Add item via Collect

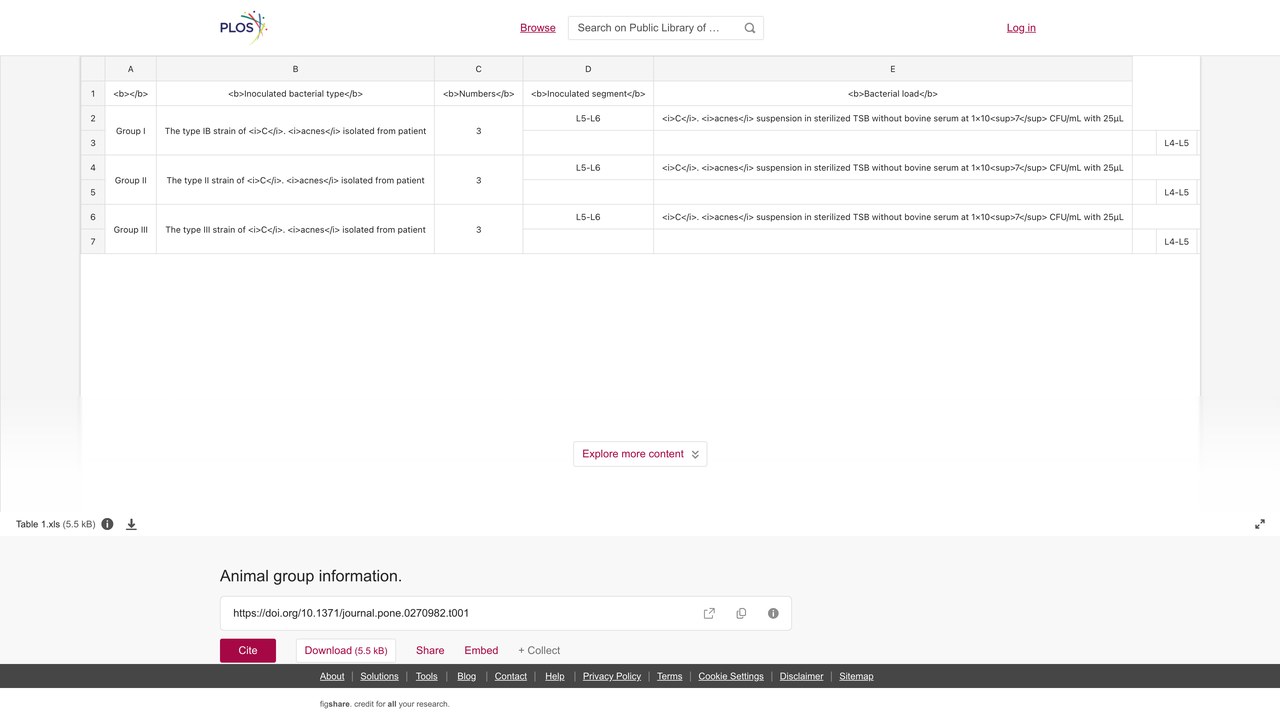point(539,650)
